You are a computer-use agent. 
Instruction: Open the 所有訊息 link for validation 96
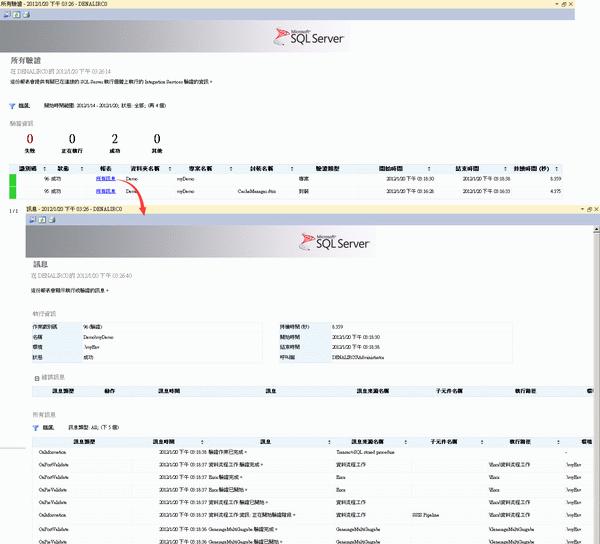106,179
